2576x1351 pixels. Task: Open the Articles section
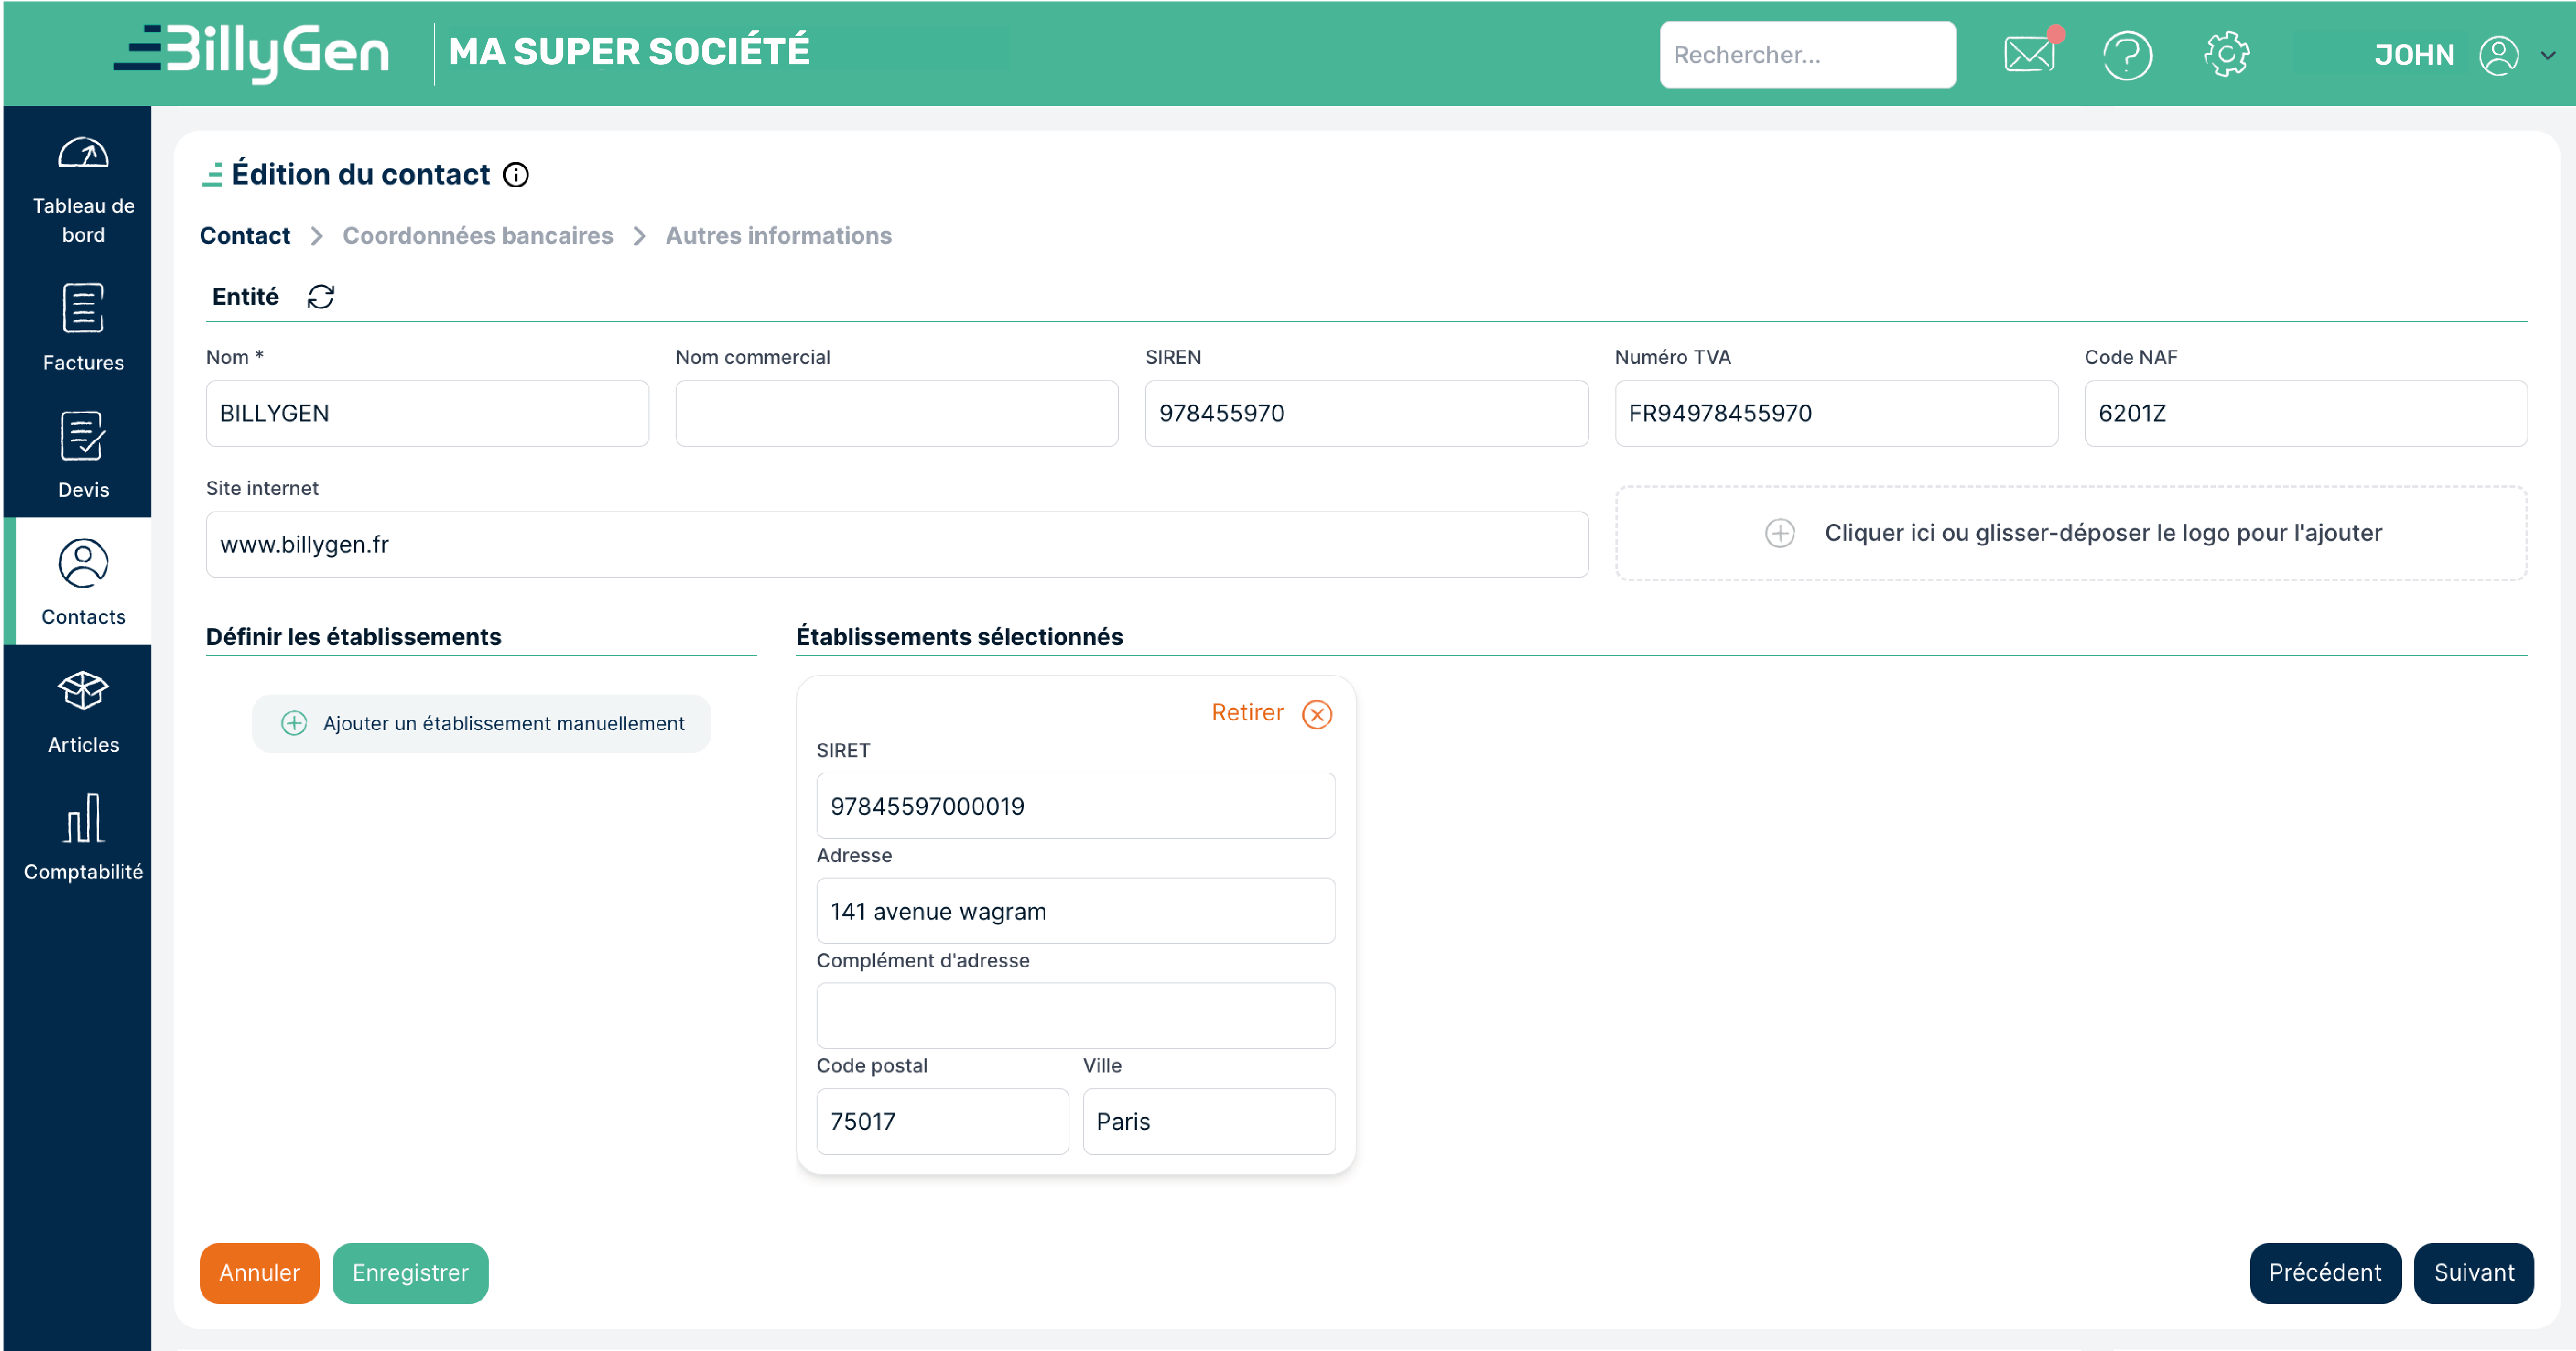coord(83,712)
